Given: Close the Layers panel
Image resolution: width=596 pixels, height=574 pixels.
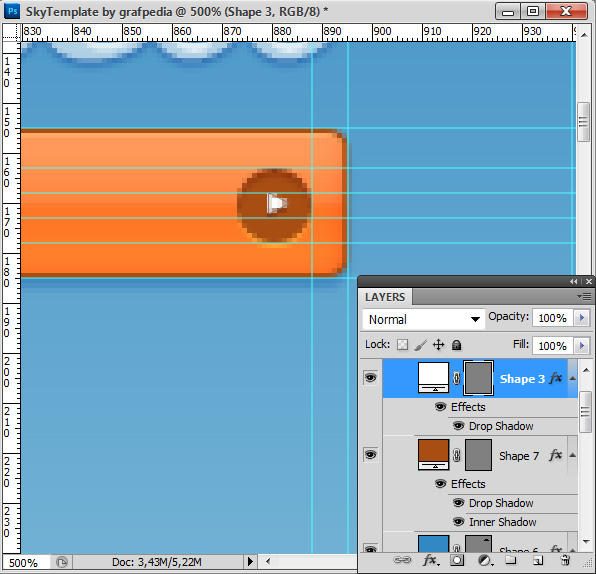Looking at the screenshot, I should 589,281.
